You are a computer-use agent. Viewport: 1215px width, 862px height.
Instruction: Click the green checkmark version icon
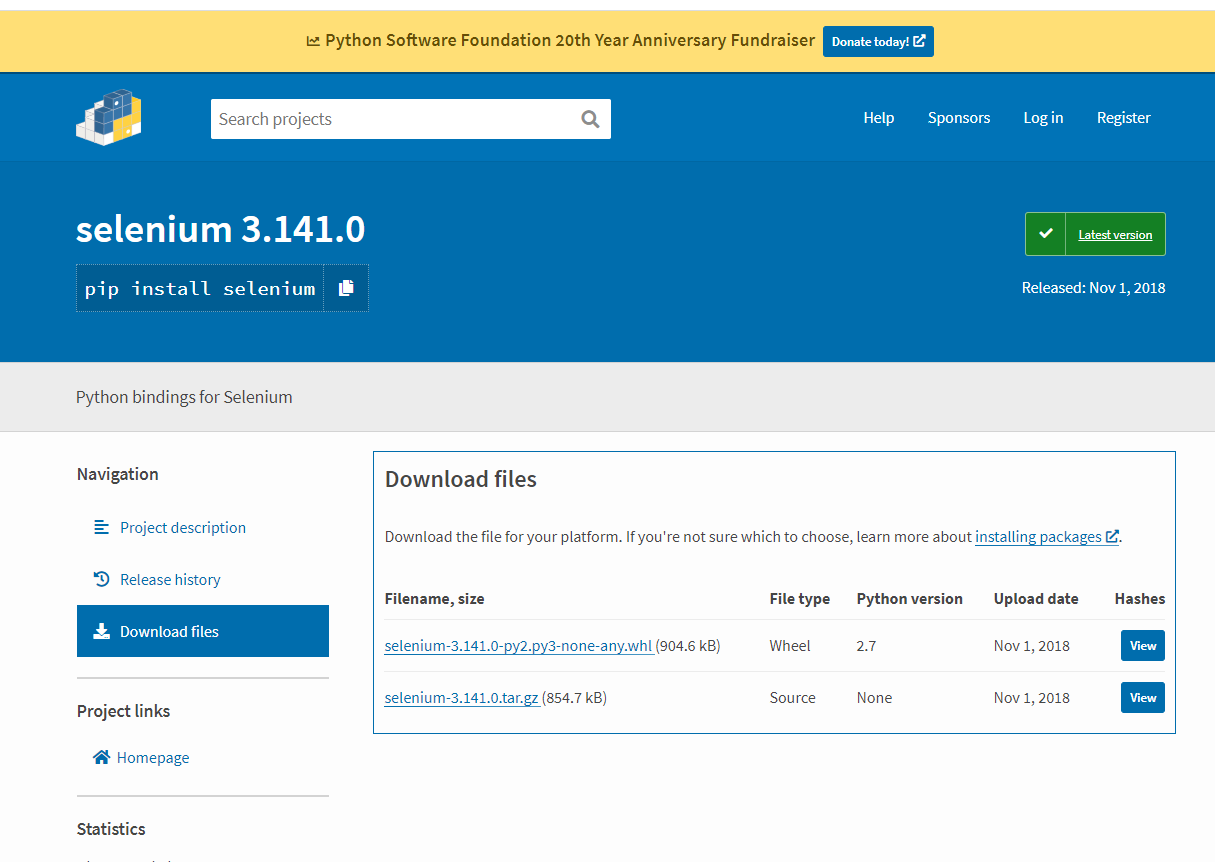(x=1046, y=234)
